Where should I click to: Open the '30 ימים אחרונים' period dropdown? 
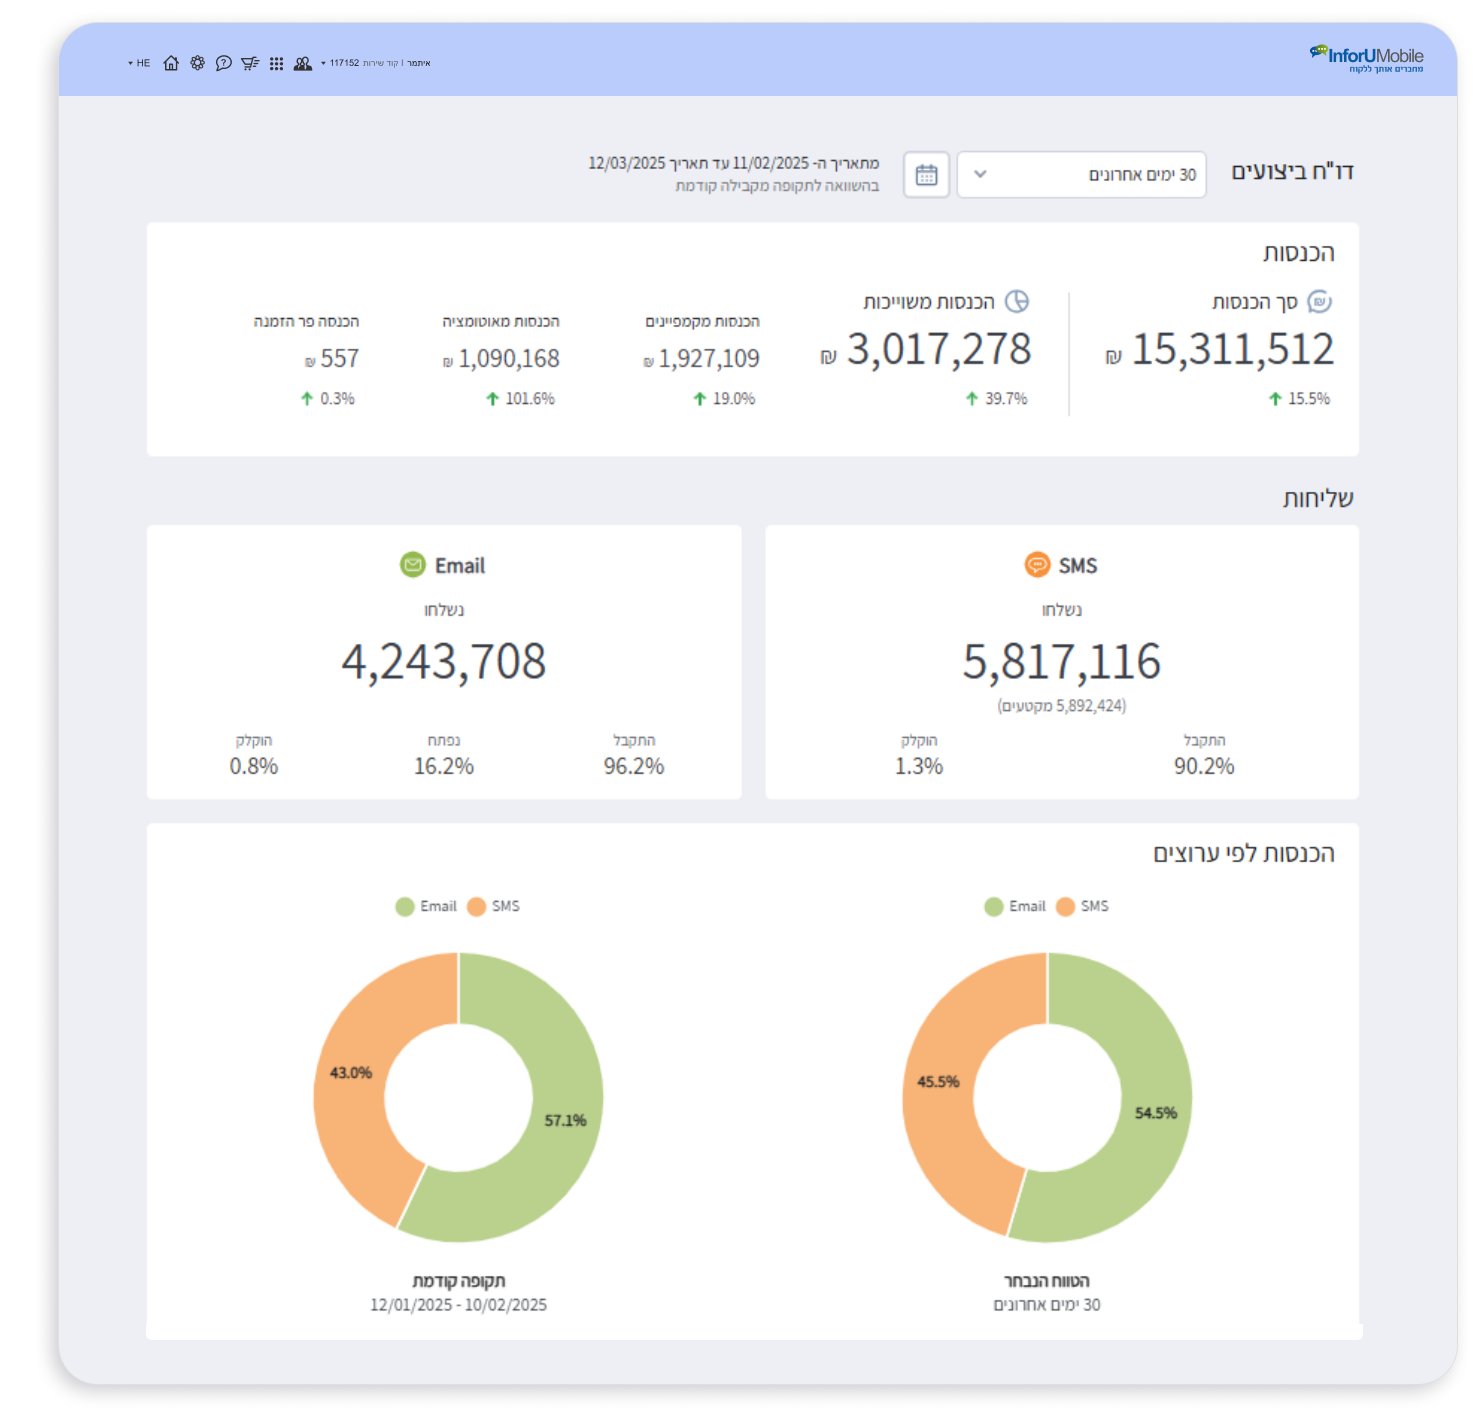pyautogui.click(x=1081, y=175)
